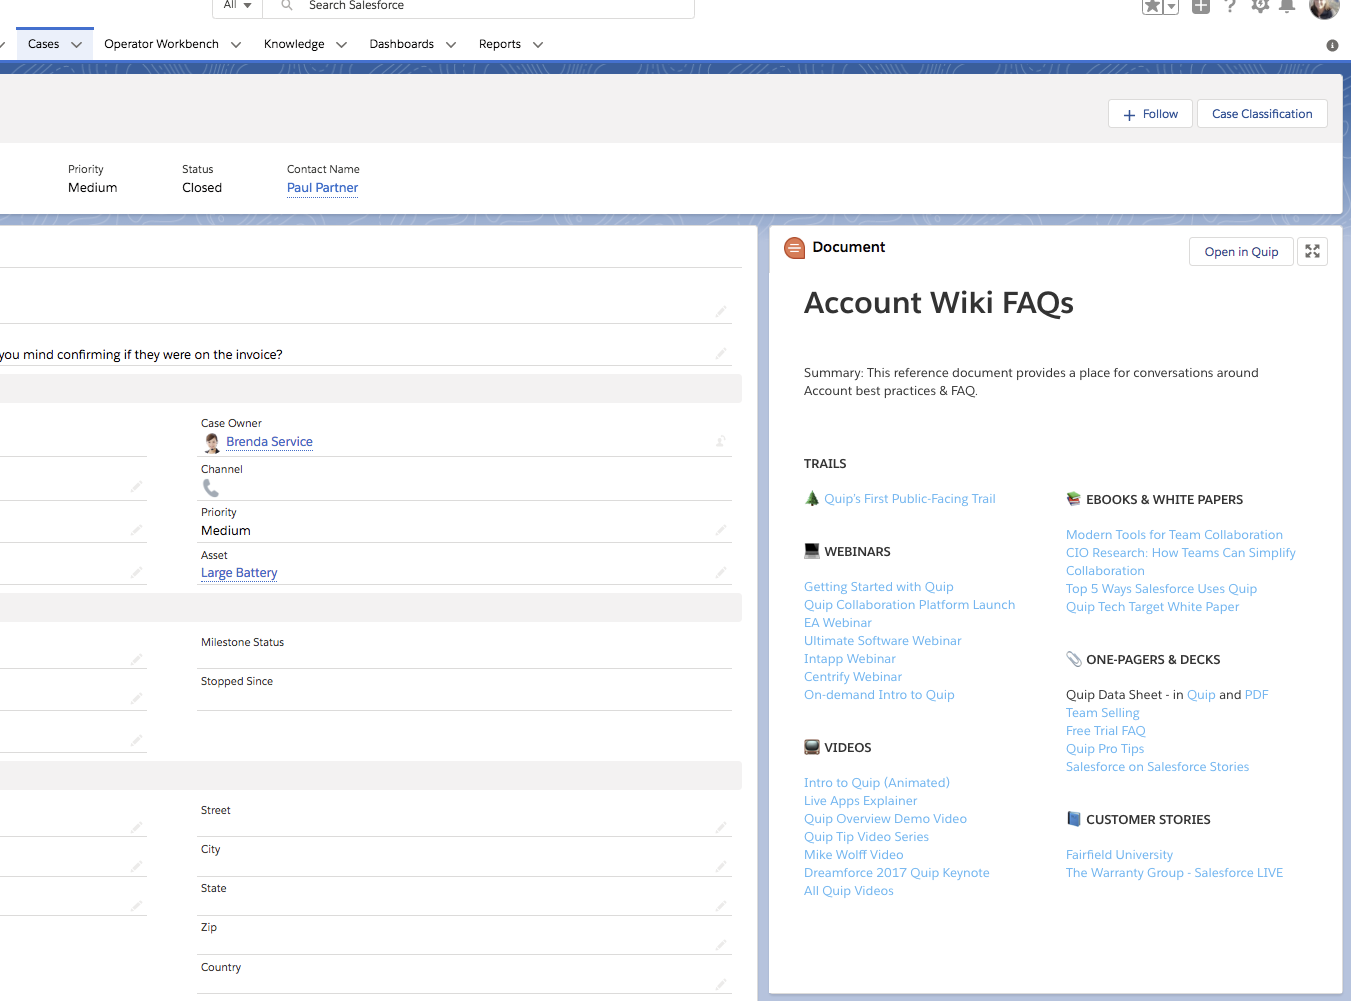Open the Paul Partner contact link
This screenshot has height=1001, width=1351.
tap(322, 187)
